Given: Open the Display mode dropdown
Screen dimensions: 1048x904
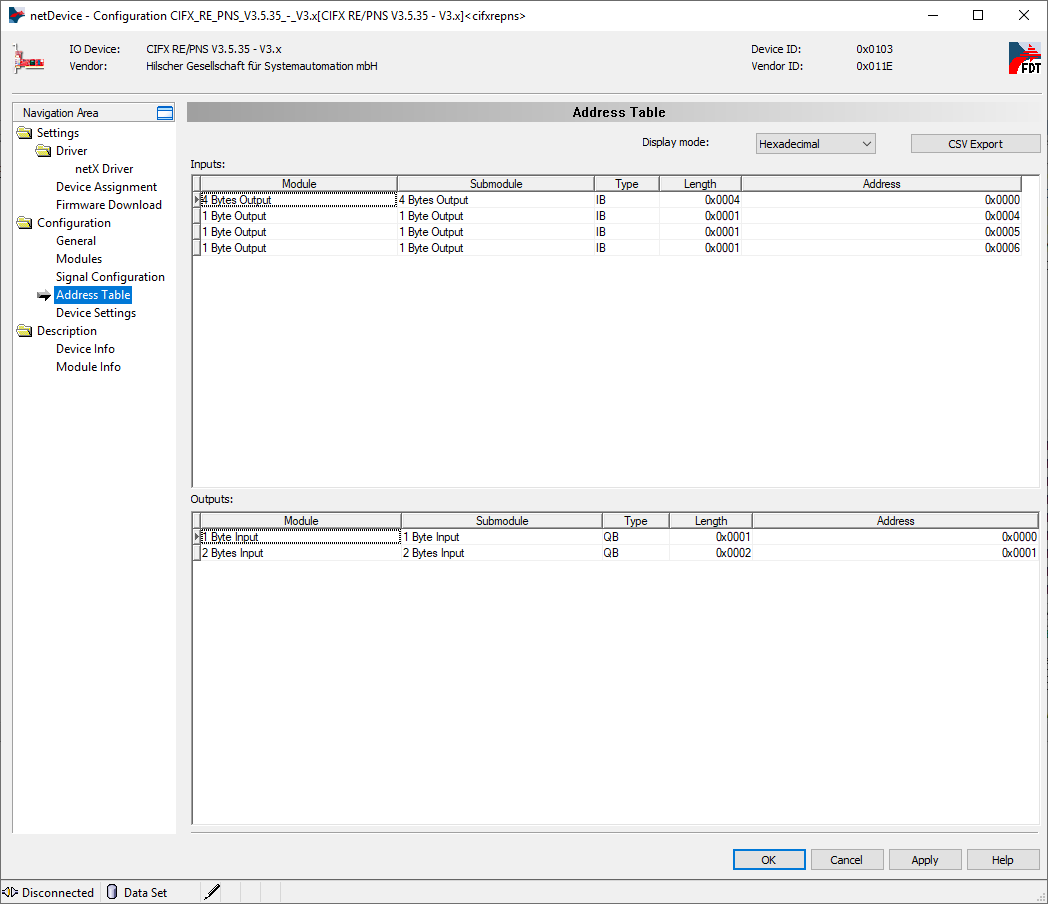Looking at the screenshot, I should tap(815, 144).
